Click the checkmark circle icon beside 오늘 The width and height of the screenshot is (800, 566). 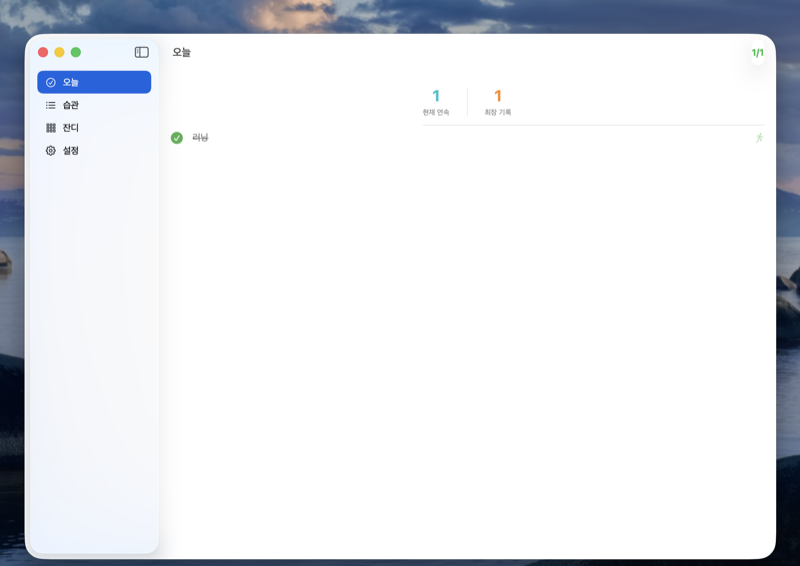pyautogui.click(x=51, y=82)
